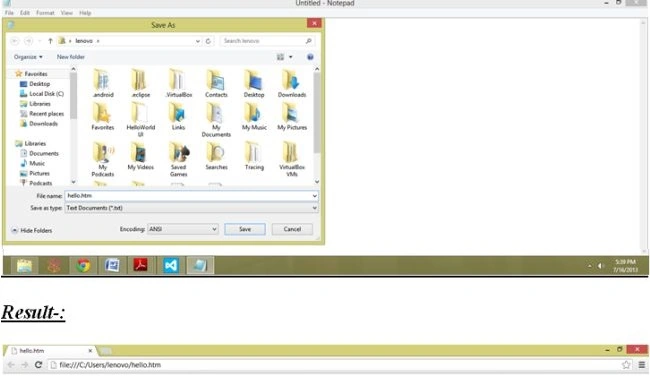The image size is (650, 376).
Task: Open Chrome from the taskbar
Action: click(x=83, y=265)
